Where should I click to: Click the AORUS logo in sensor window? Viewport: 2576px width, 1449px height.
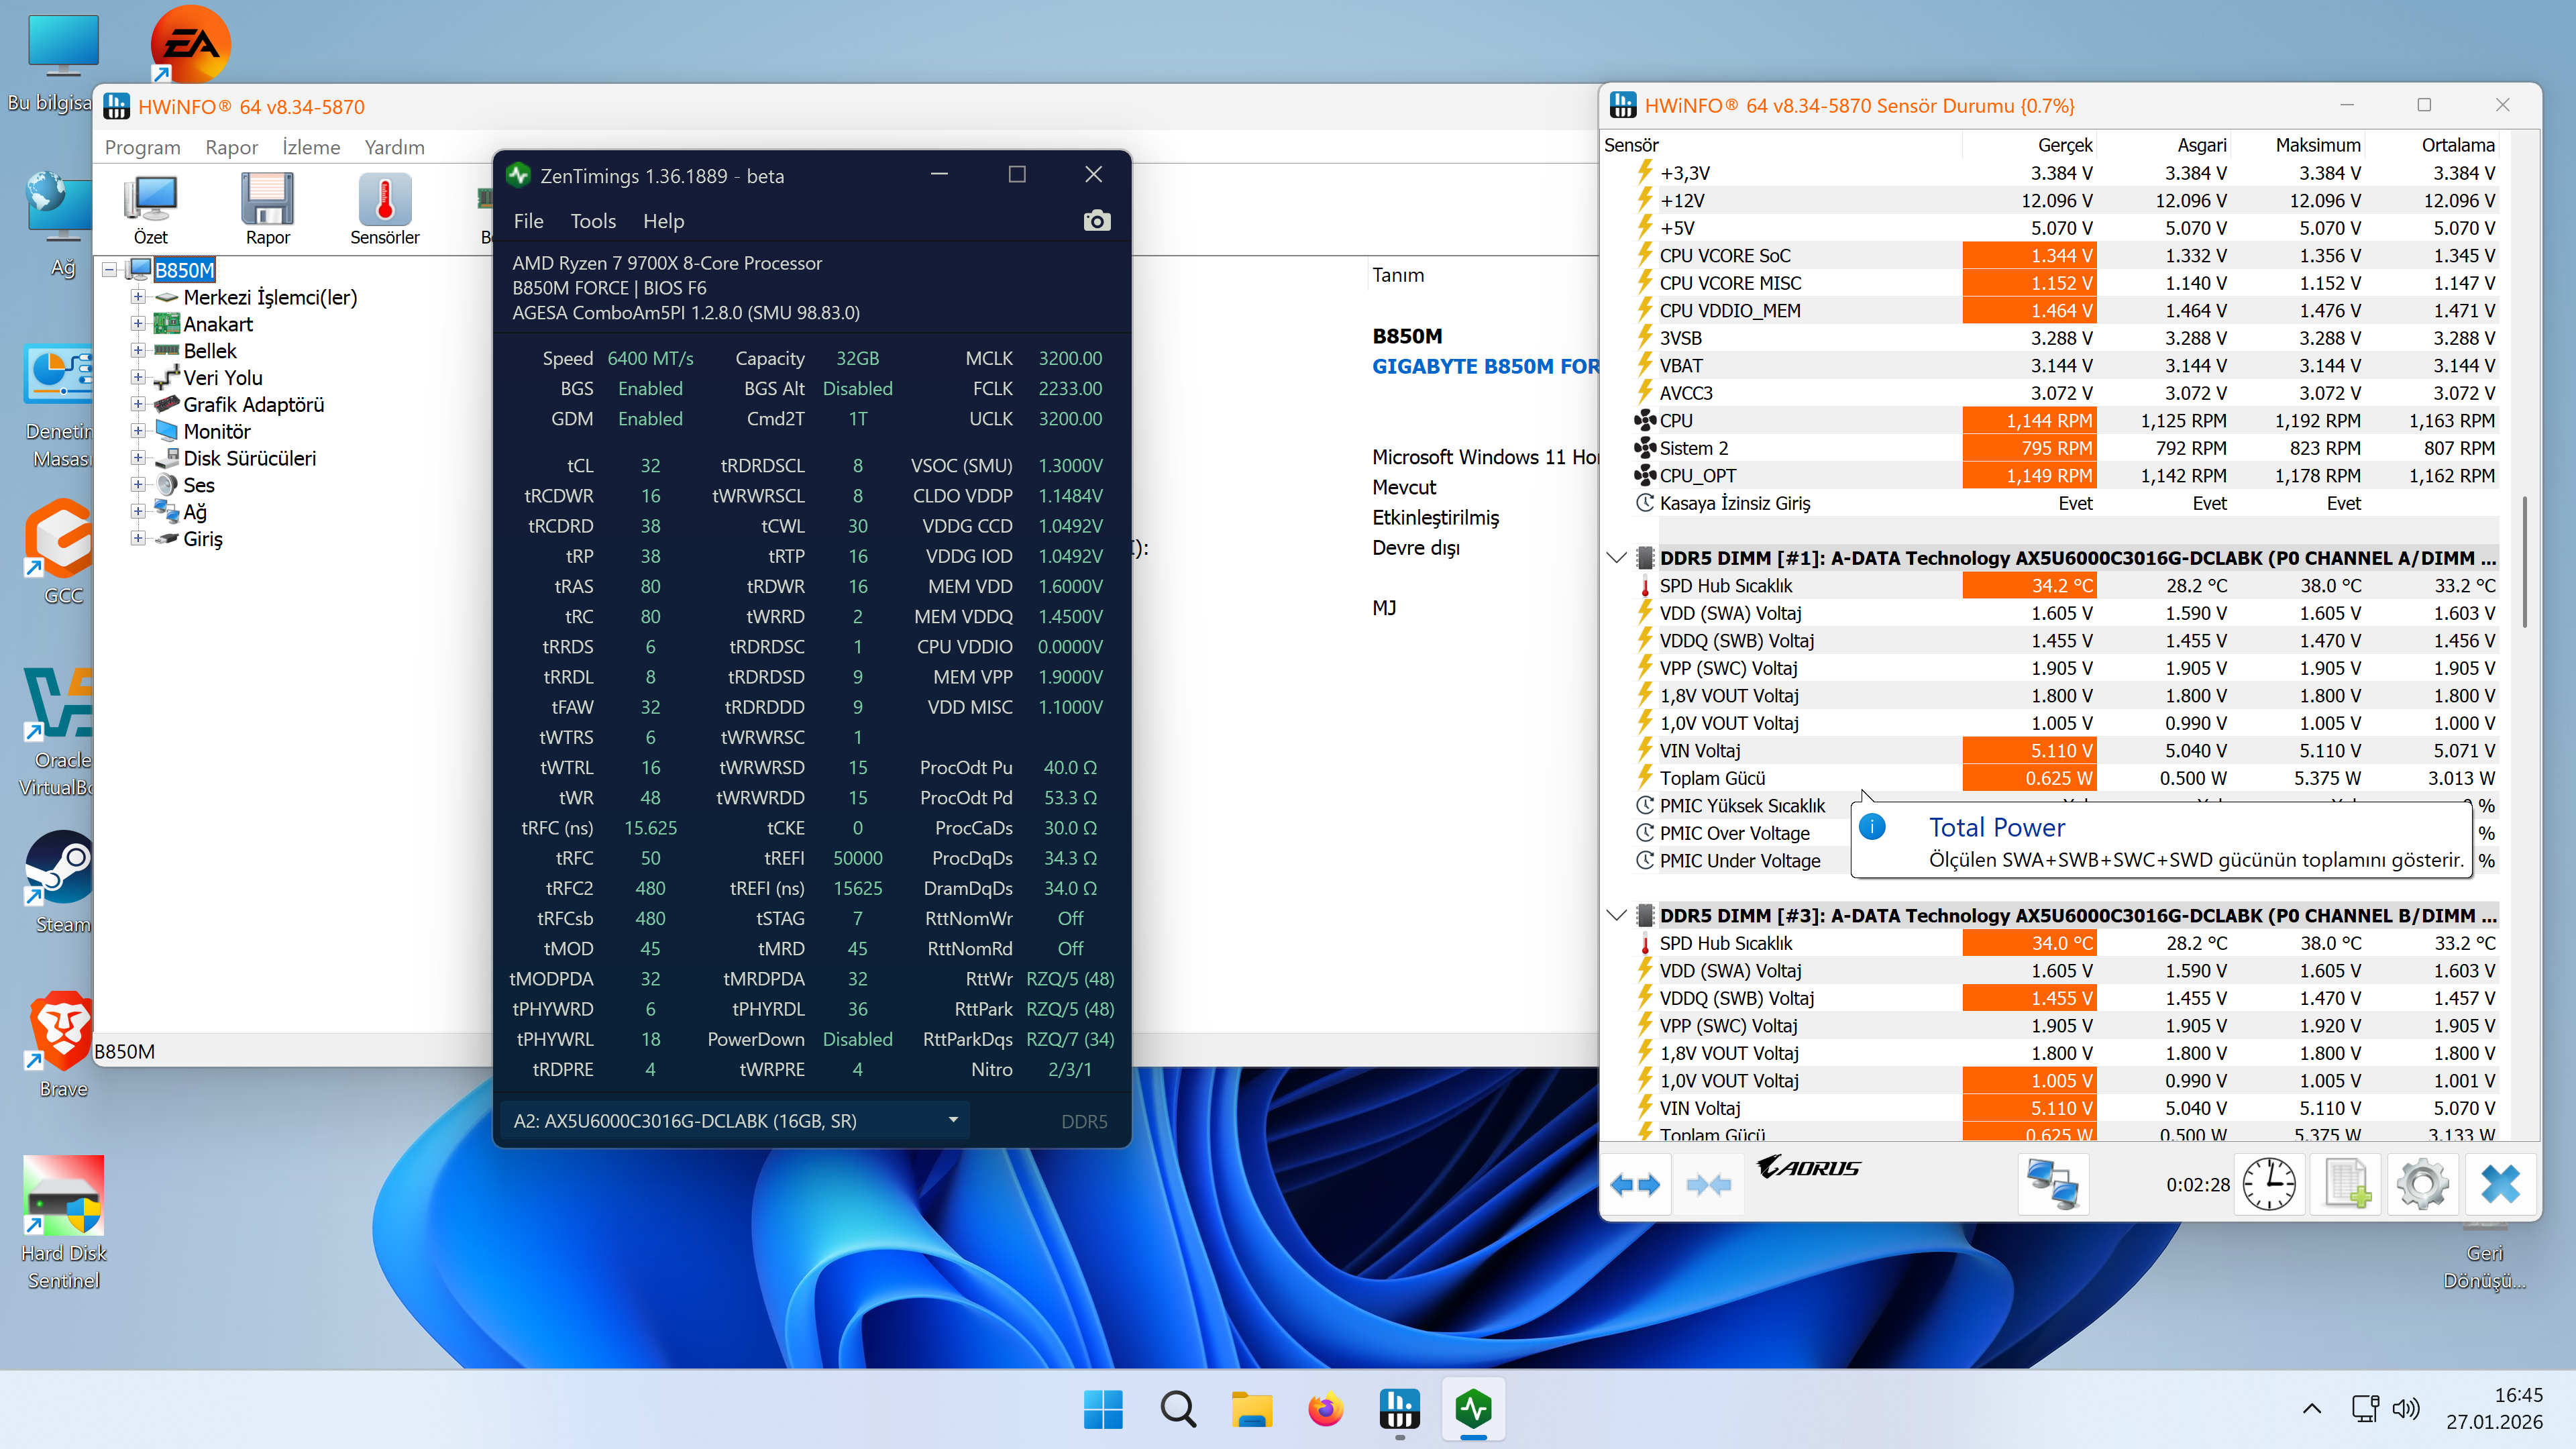click(1808, 1167)
